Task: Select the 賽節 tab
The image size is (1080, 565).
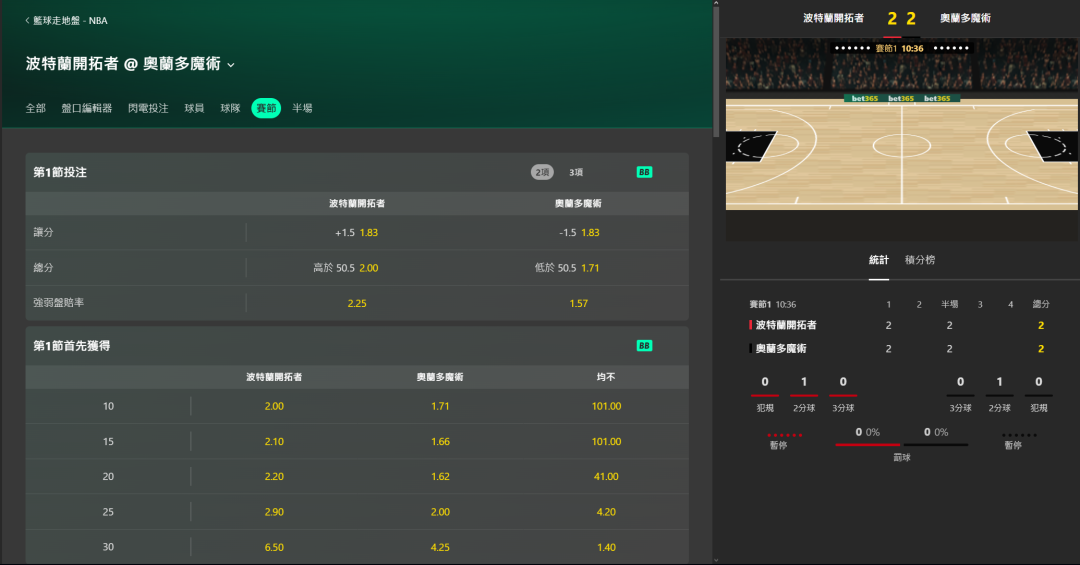Action: click(x=266, y=108)
